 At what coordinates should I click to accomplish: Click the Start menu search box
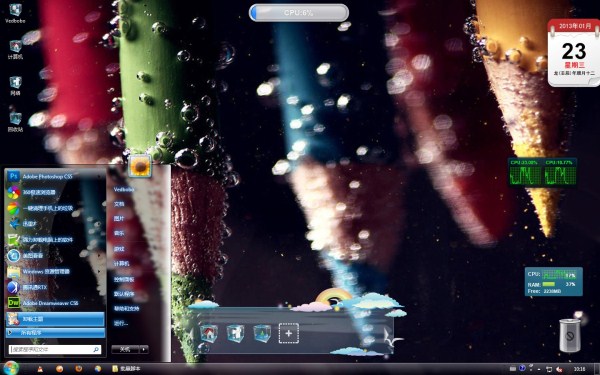(x=55, y=349)
